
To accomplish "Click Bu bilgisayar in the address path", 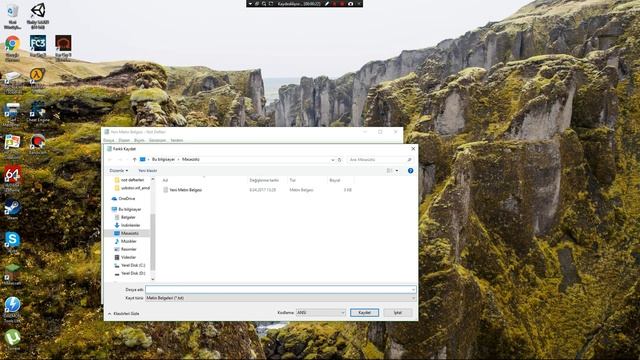I will 163,160.
